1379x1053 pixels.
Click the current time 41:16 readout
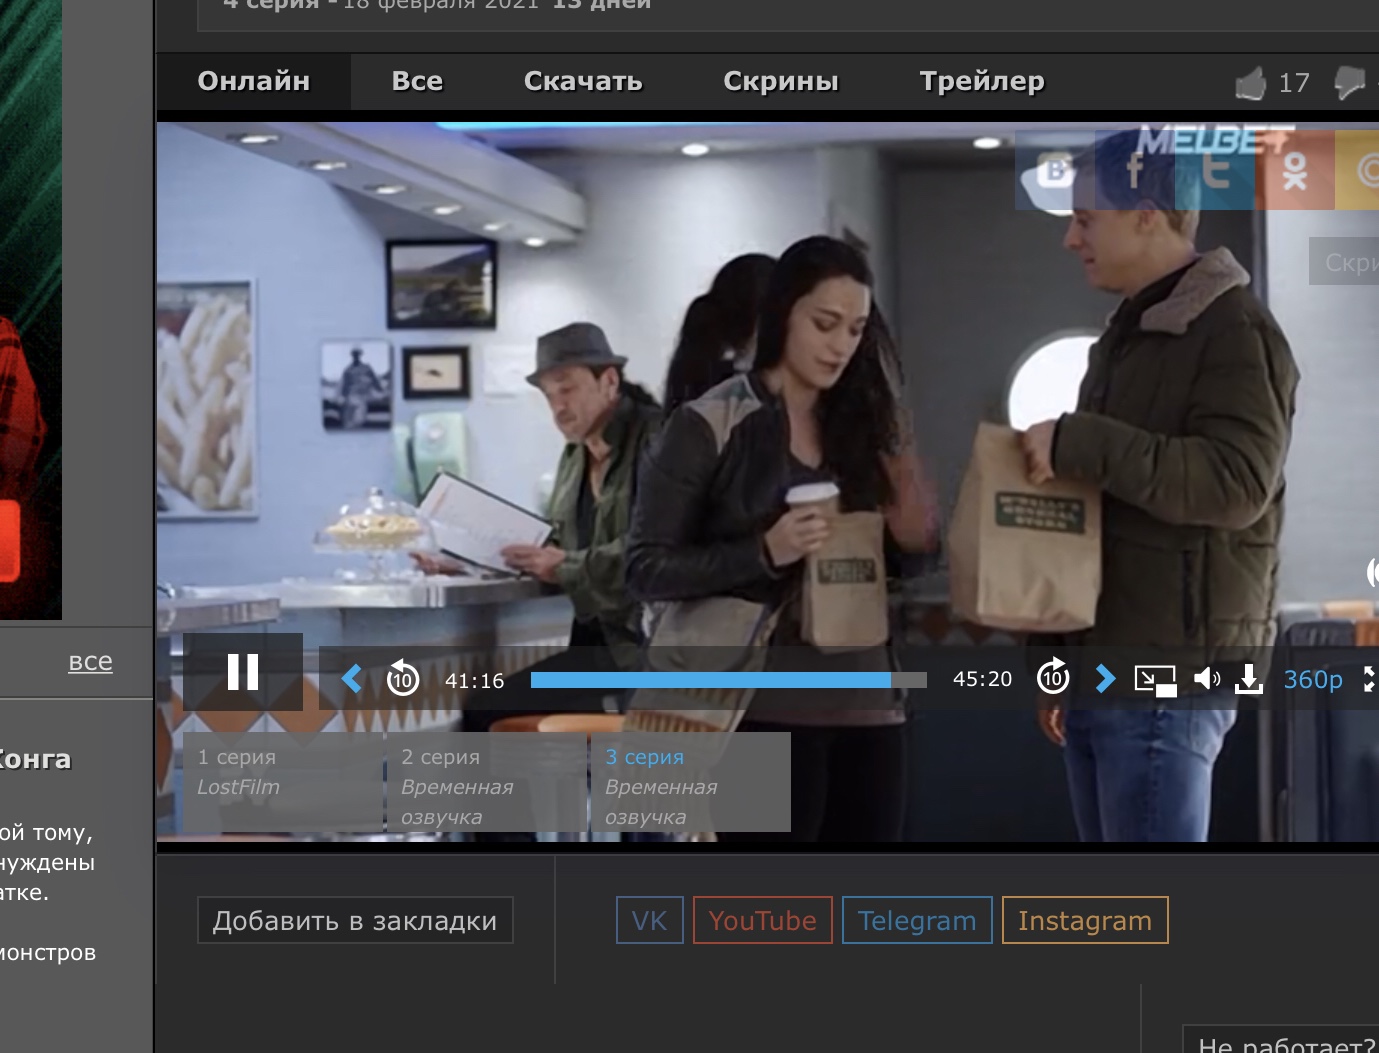(475, 681)
